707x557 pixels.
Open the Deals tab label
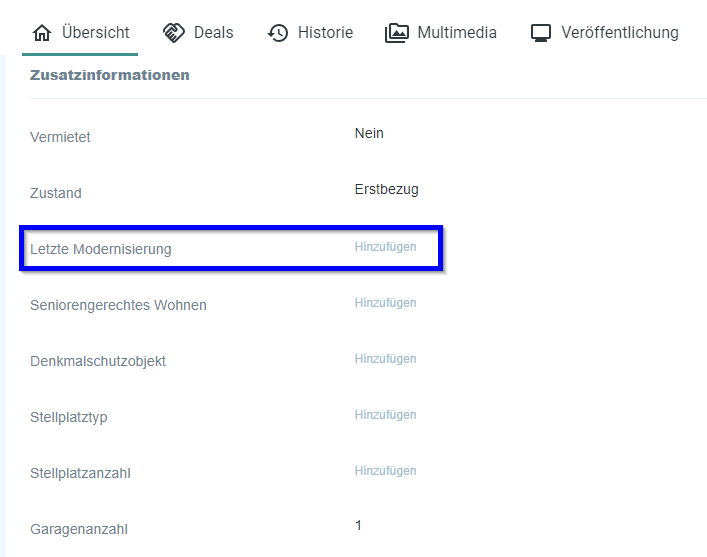(x=213, y=33)
